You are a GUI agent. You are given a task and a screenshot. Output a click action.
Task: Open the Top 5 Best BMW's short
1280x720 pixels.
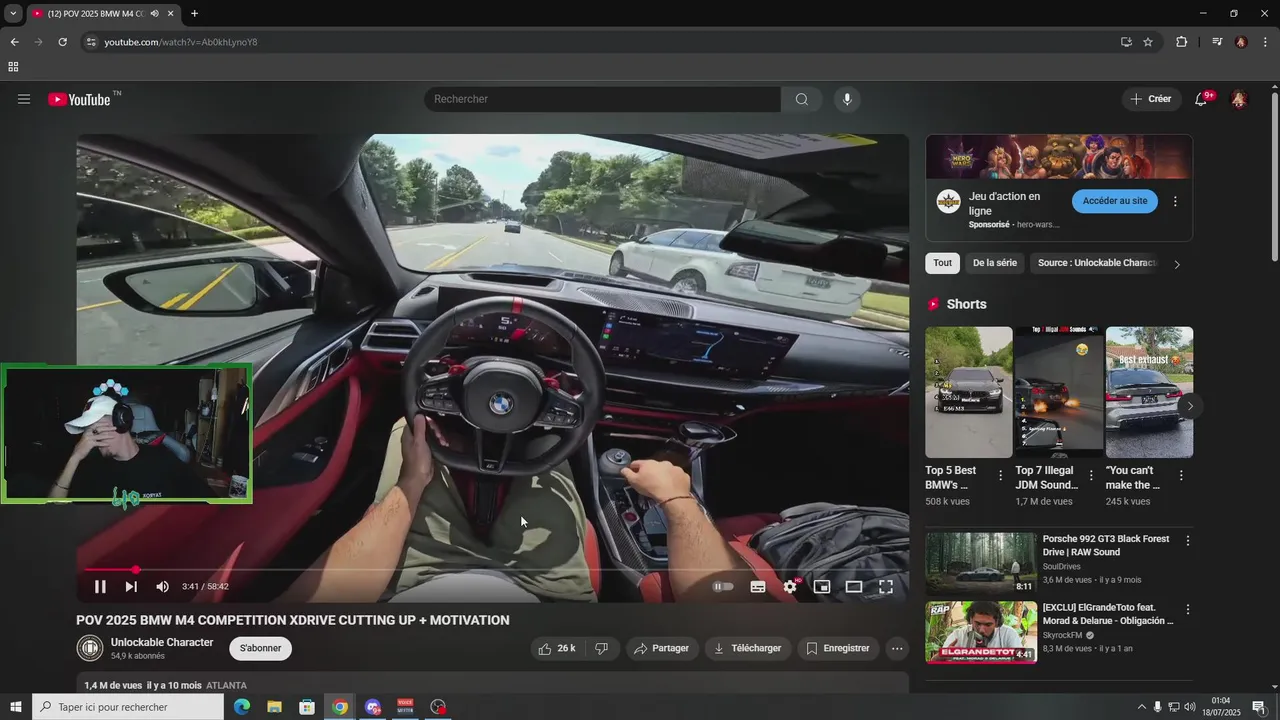[x=968, y=392]
